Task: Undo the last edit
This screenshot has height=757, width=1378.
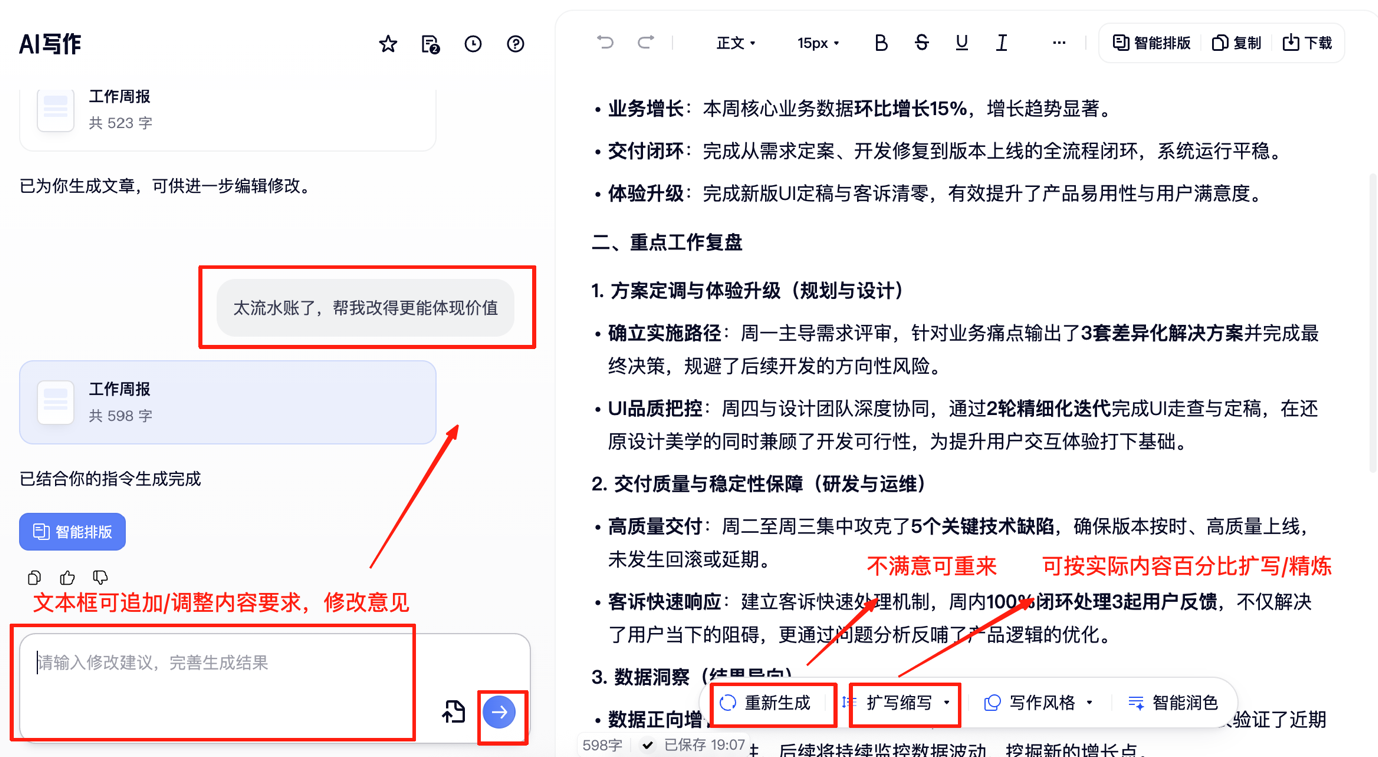Action: 605,43
